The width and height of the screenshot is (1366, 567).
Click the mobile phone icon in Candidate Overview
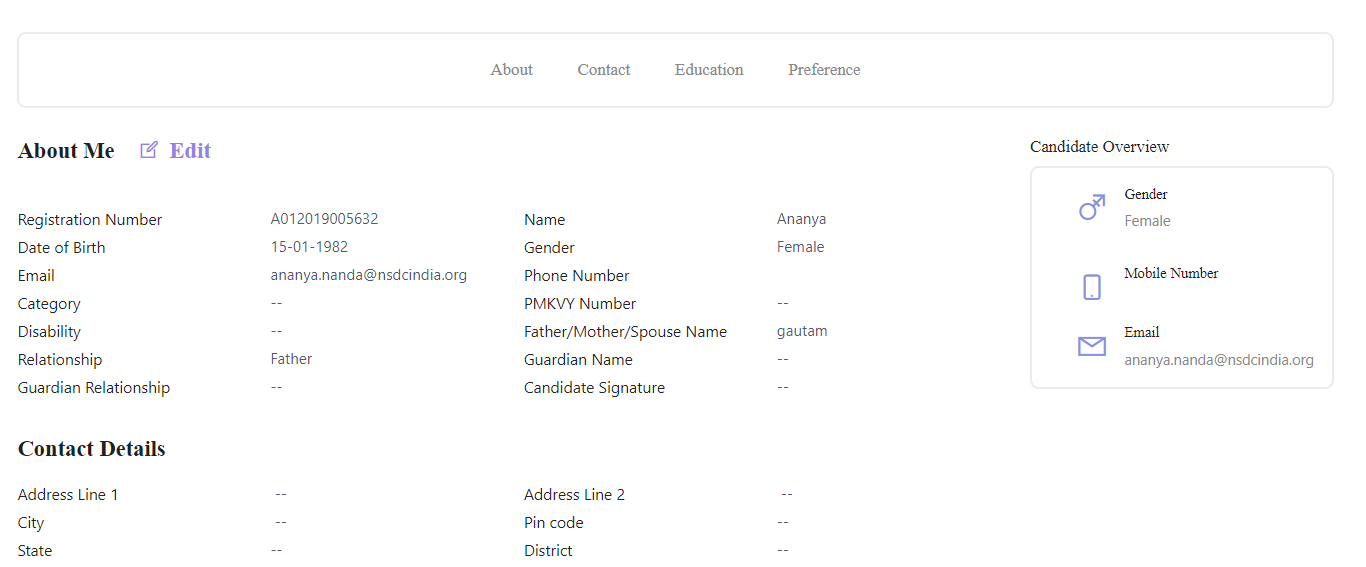(x=1091, y=287)
